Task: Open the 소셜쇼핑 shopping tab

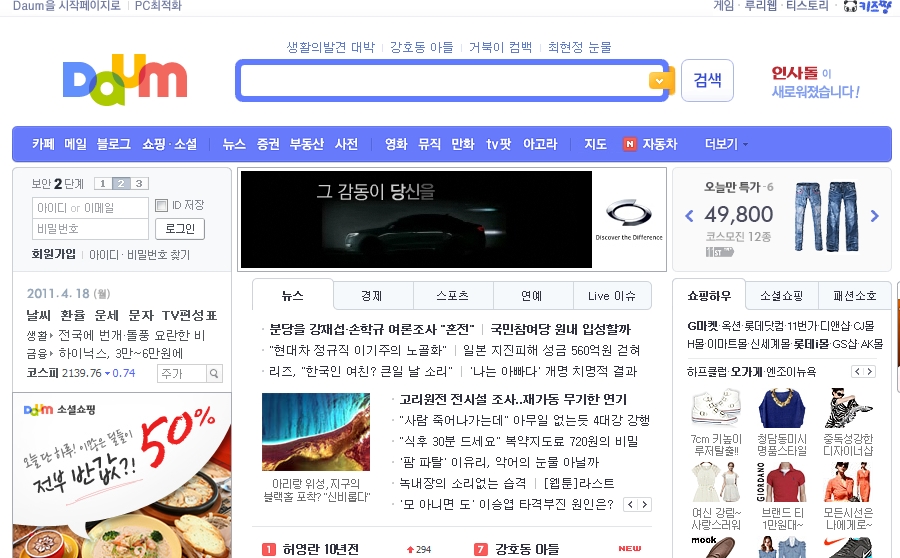Action: [781, 296]
